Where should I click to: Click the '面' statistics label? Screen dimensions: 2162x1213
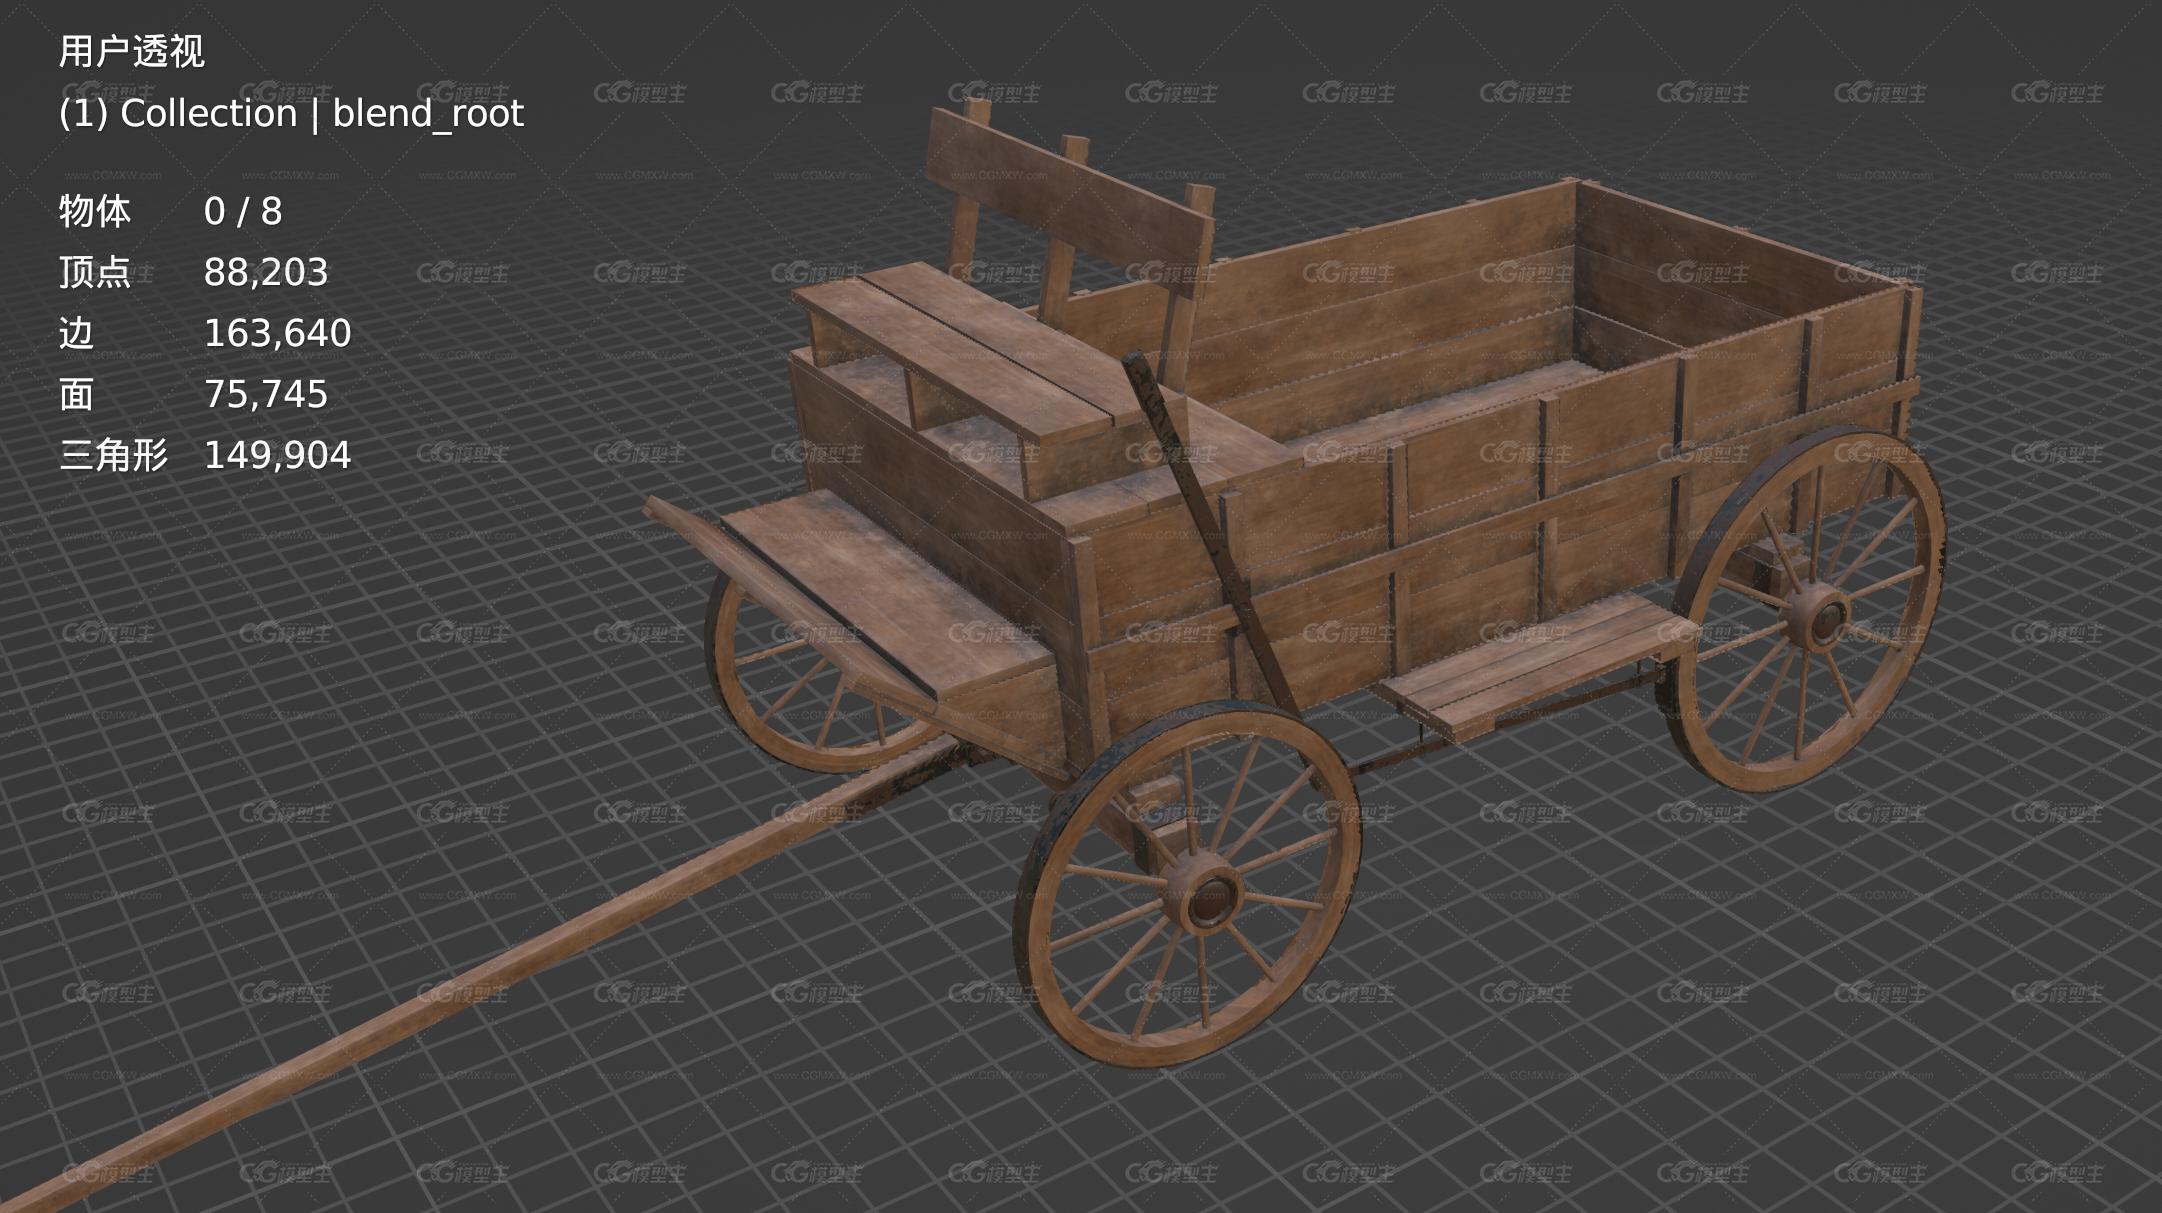[76, 395]
